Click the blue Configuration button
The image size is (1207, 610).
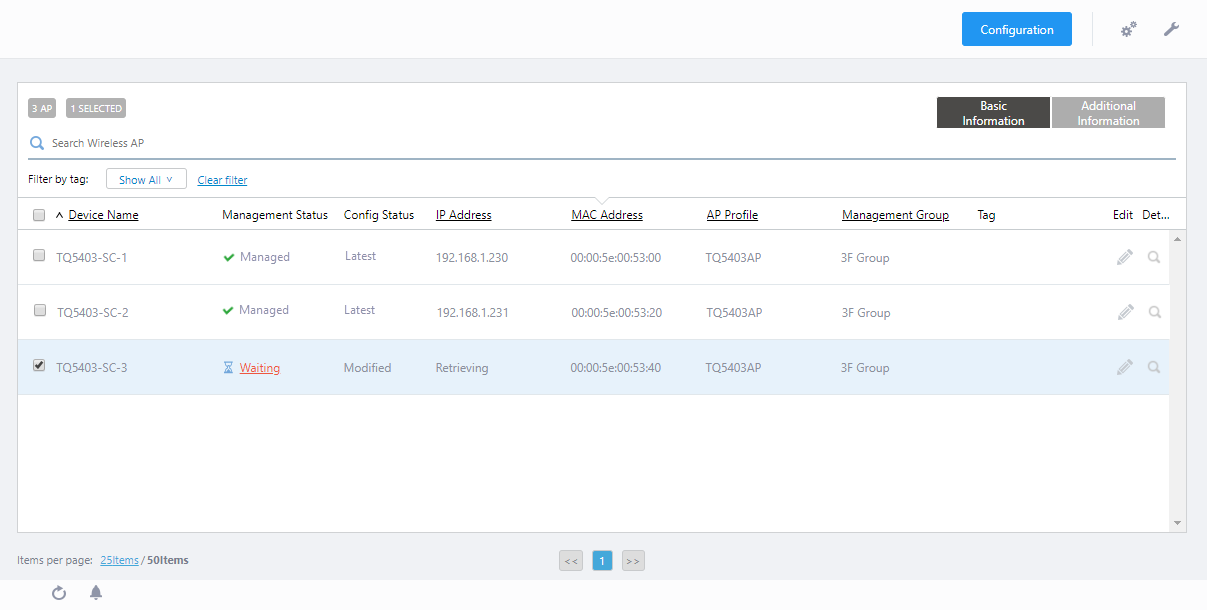pyautogui.click(x=1016, y=30)
